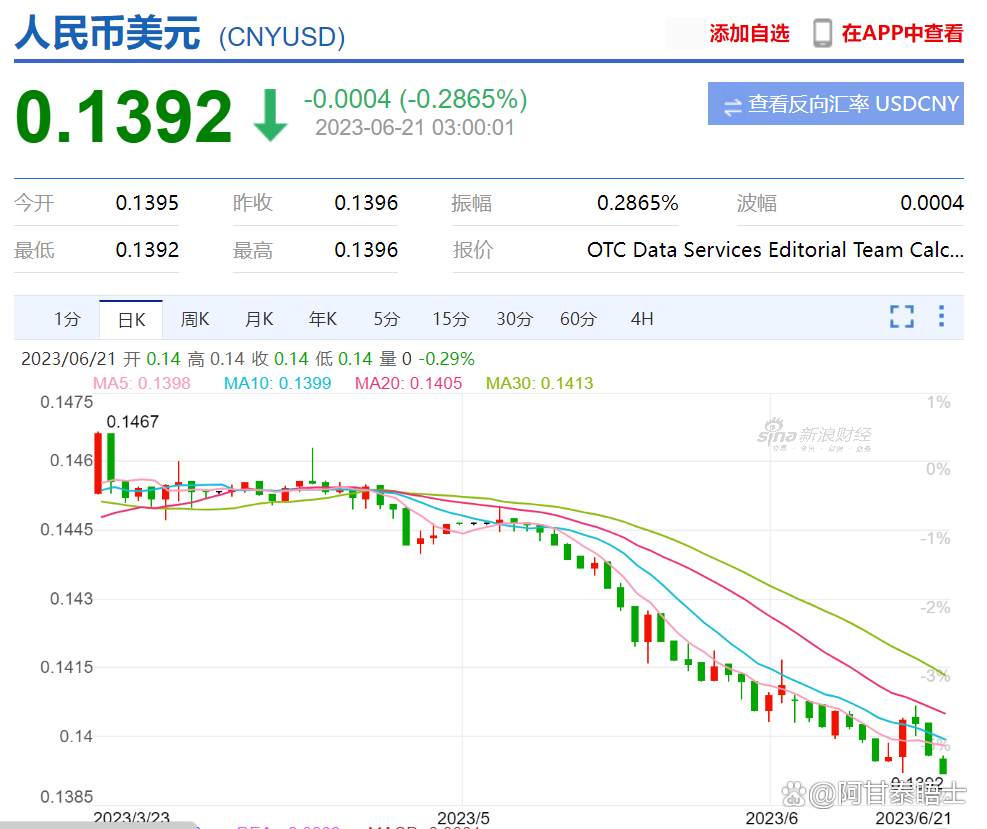
Task: Select the 年K chart tab
Action: click(323, 319)
